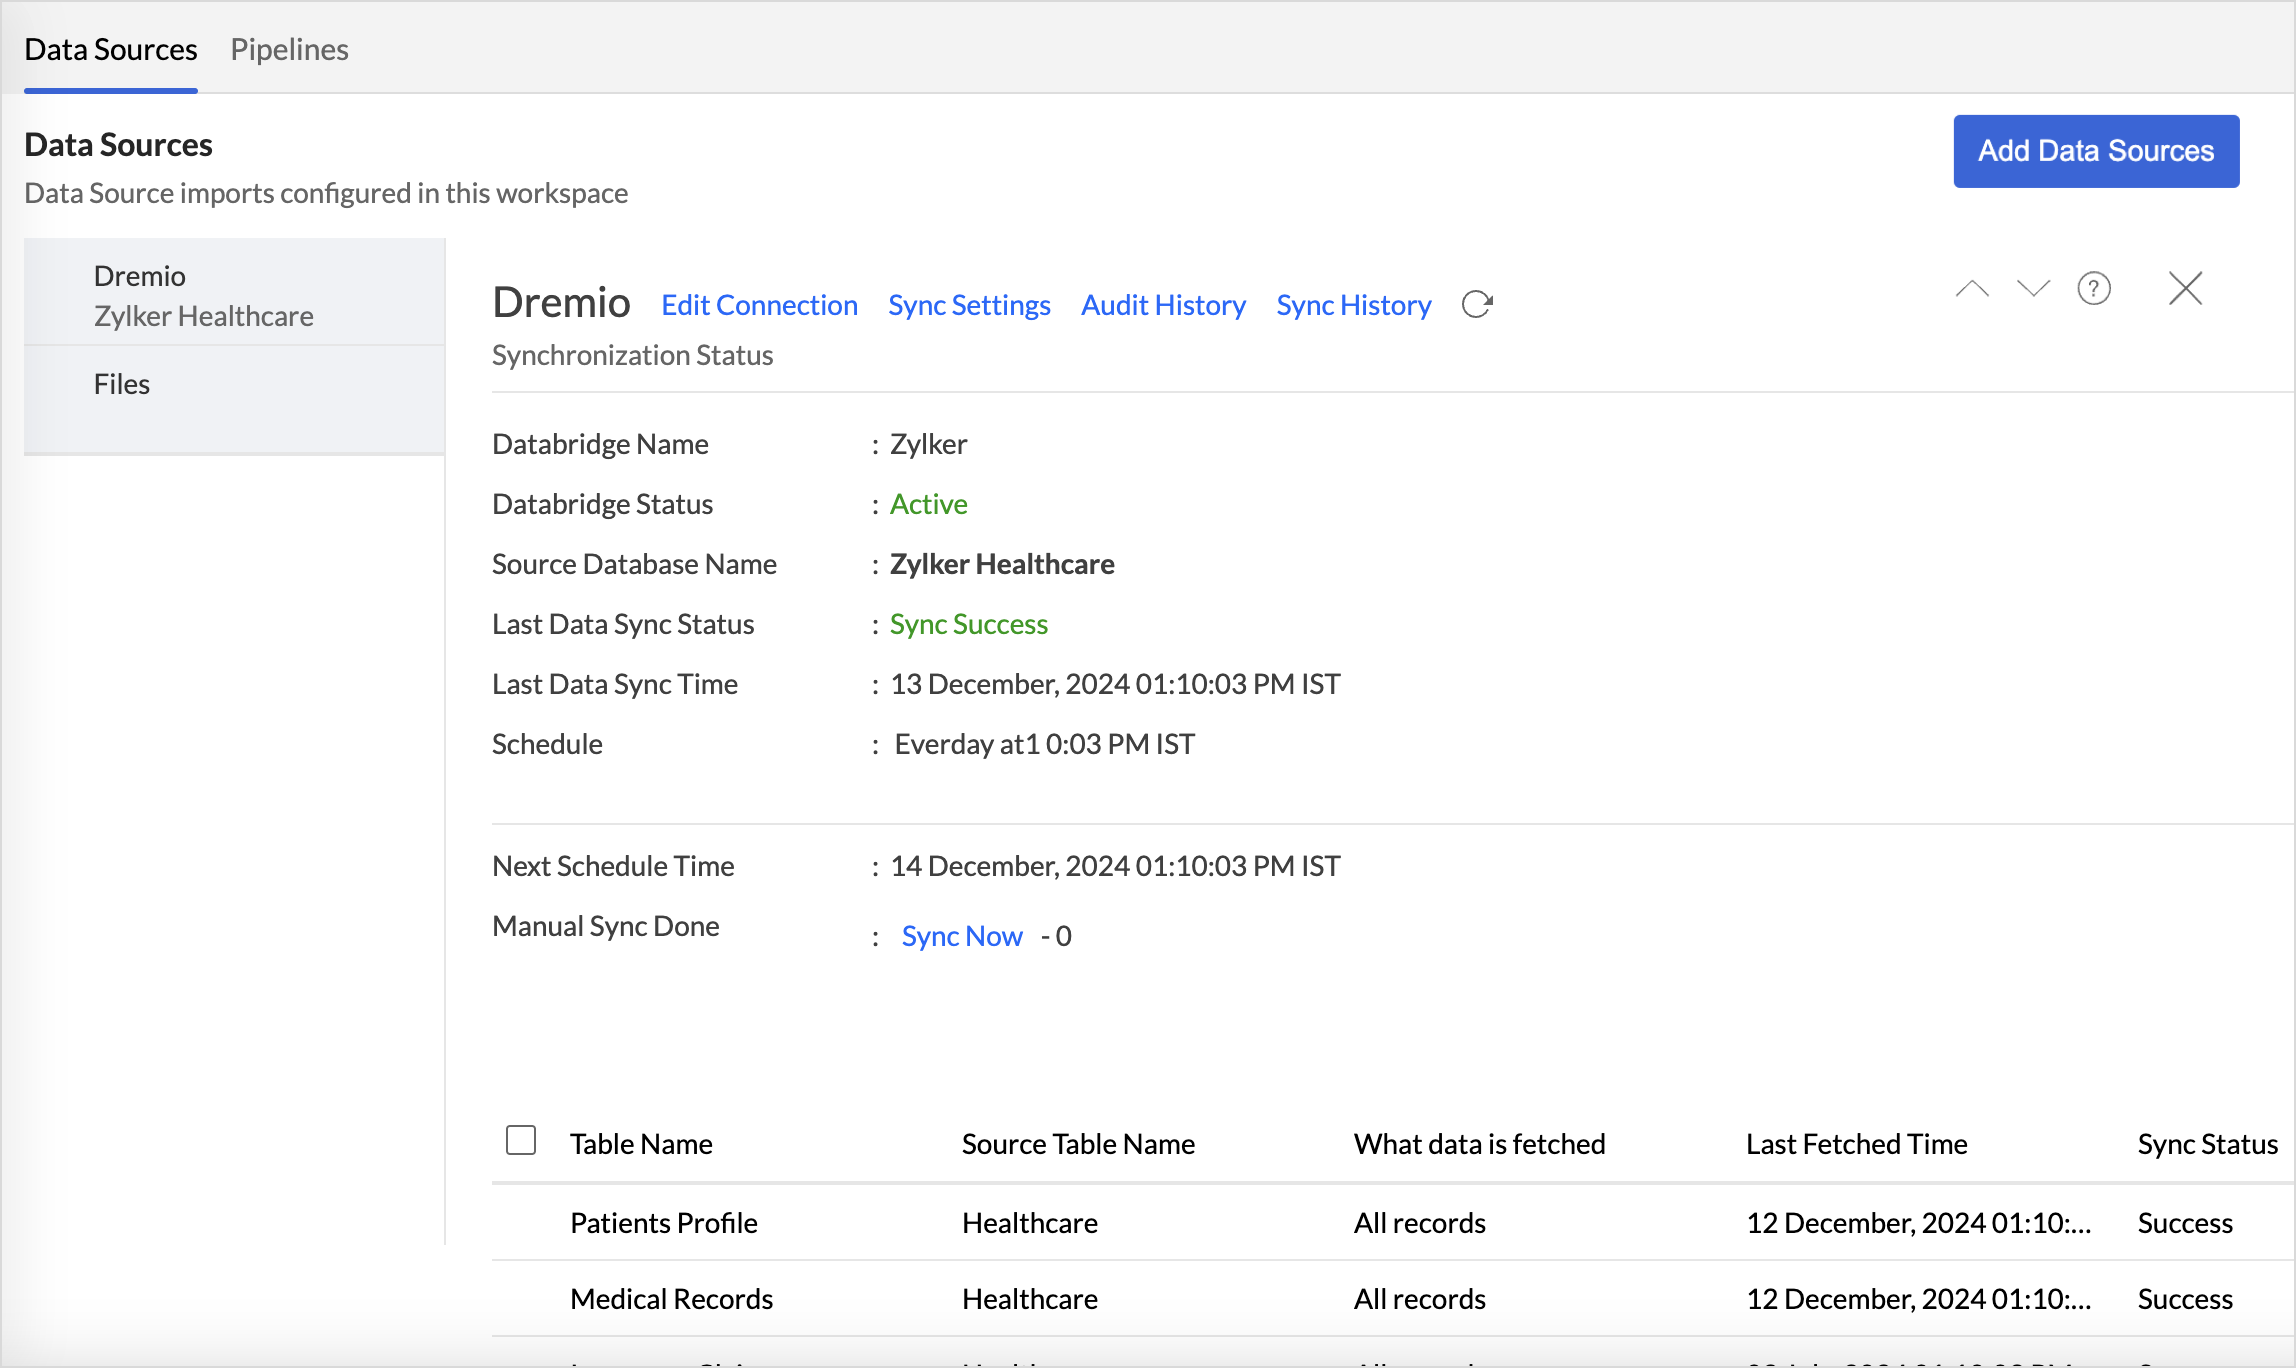2296x1368 pixels.
Task: Click the refresh icon next to Sync History
Action: point(1477,304)
